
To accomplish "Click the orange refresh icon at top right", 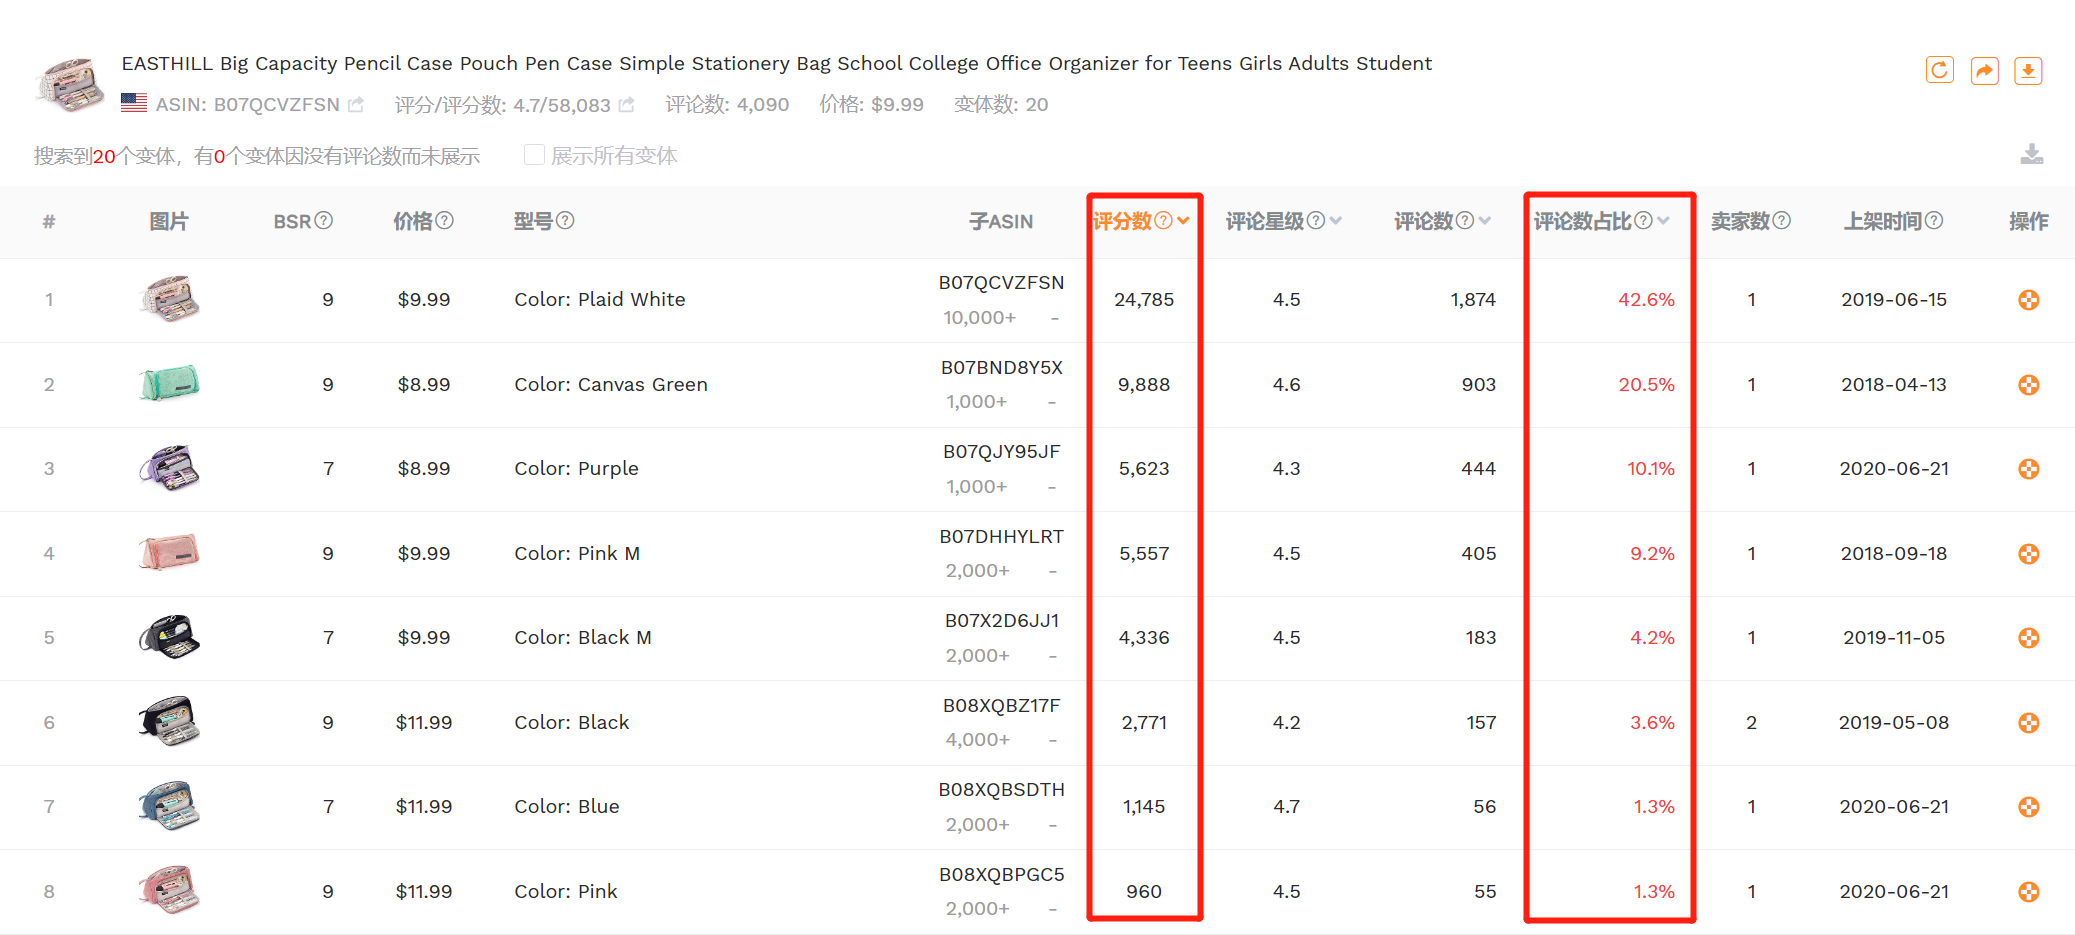I will (1939, 70).
